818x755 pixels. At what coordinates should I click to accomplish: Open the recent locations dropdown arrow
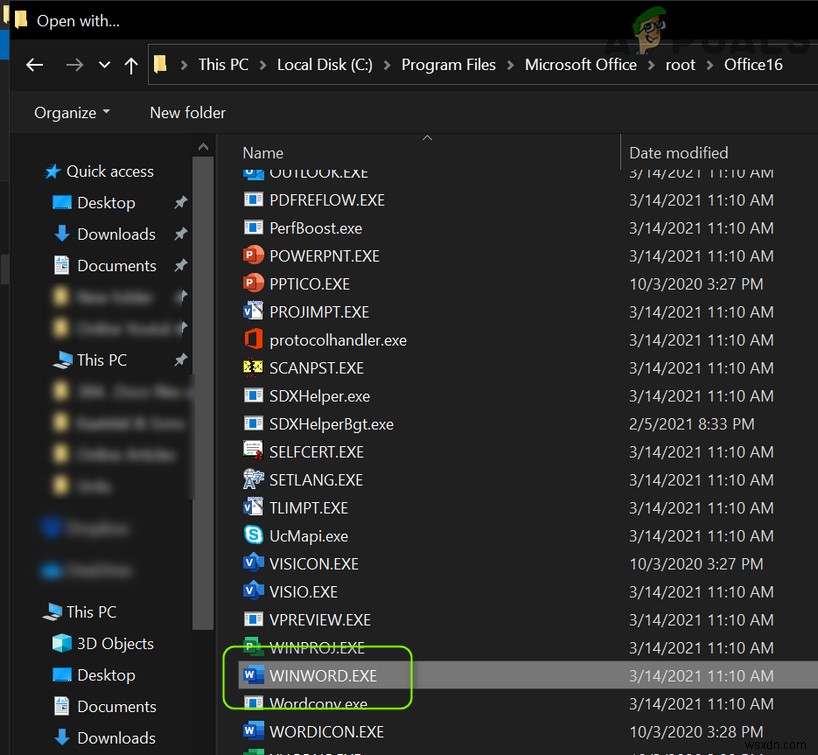pyautogui.click(x=104, y=64)
